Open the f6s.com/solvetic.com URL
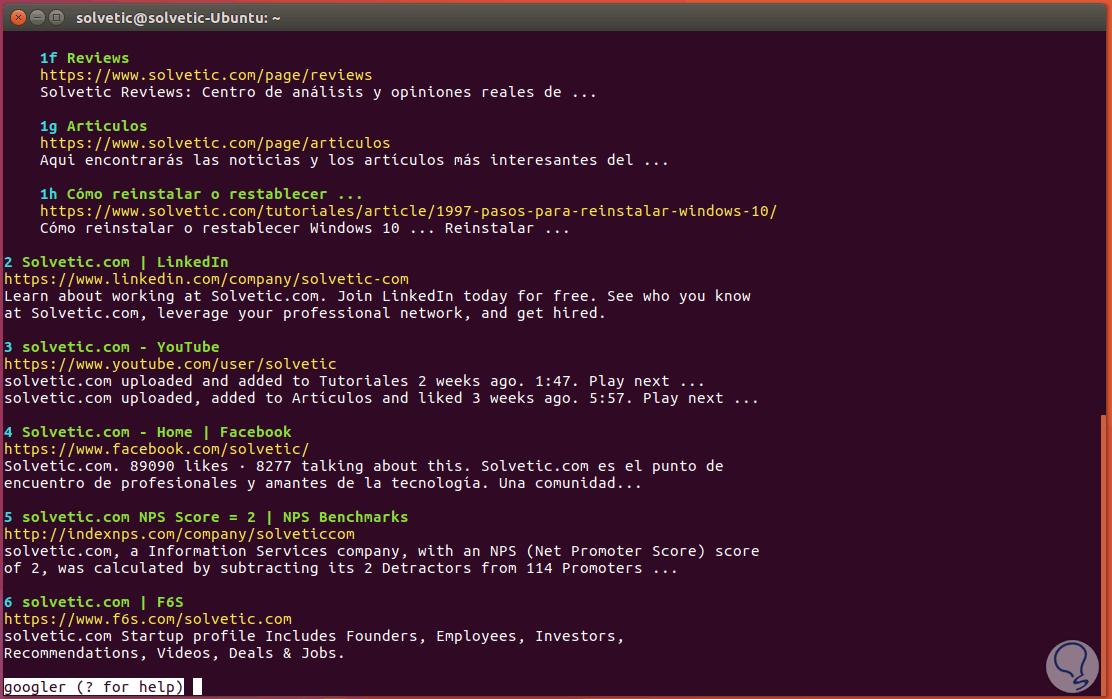1112x699 pixels. click(x=148, y=620)
